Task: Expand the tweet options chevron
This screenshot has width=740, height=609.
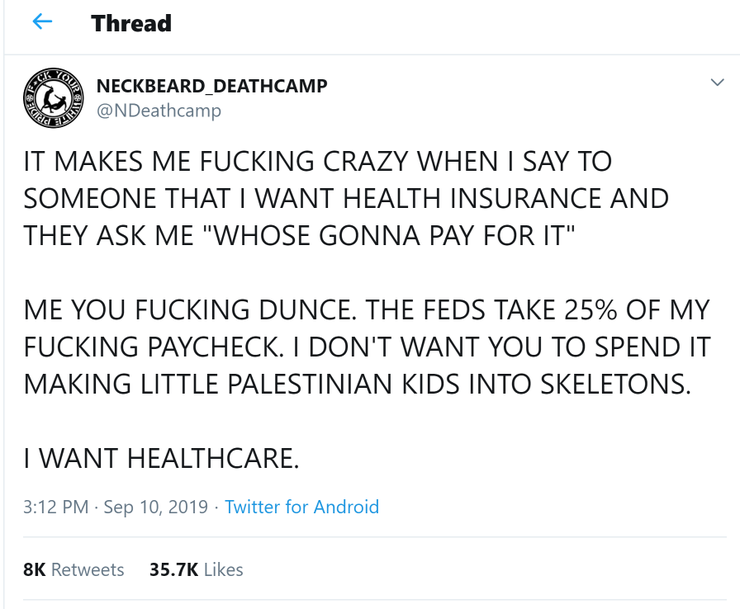Action: 717,82
